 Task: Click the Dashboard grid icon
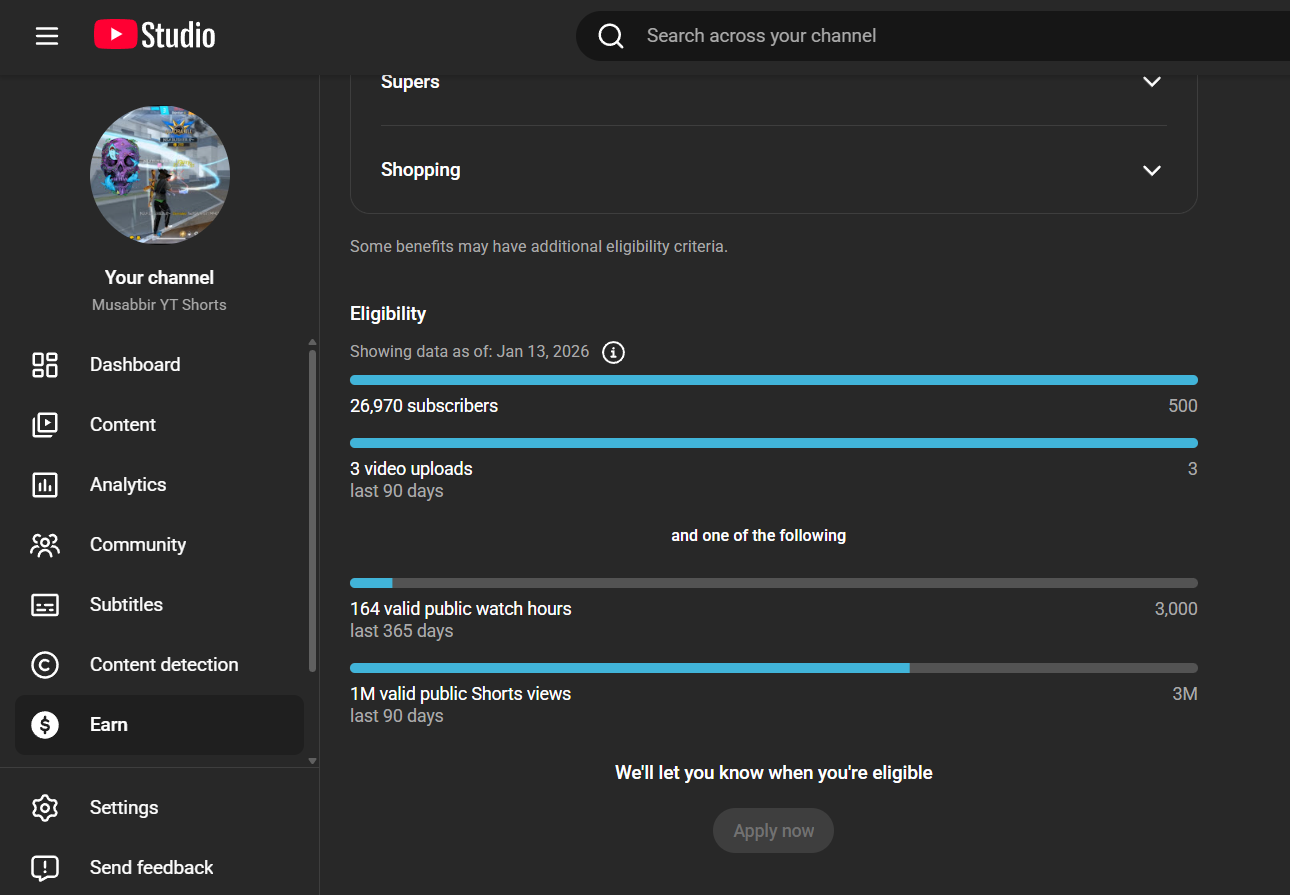pyautogui.click(x=45, y=365)
